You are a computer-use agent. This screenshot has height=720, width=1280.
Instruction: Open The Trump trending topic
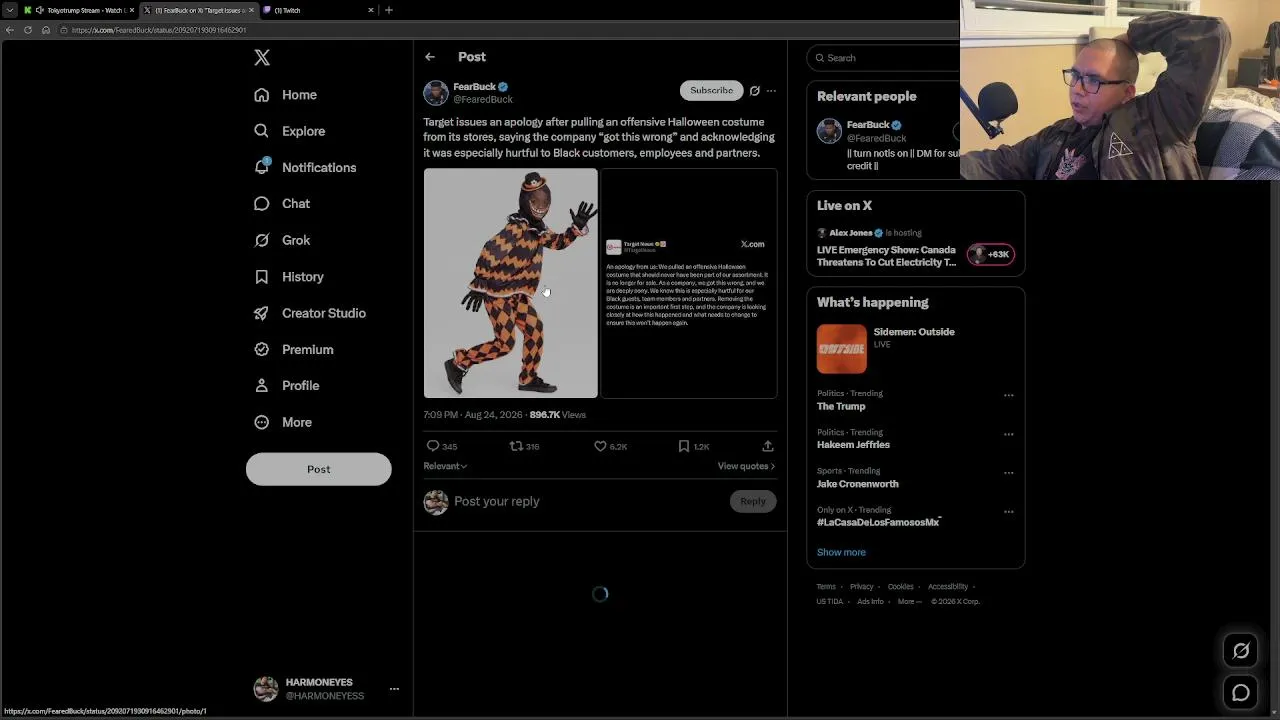[x=841, y=407]
